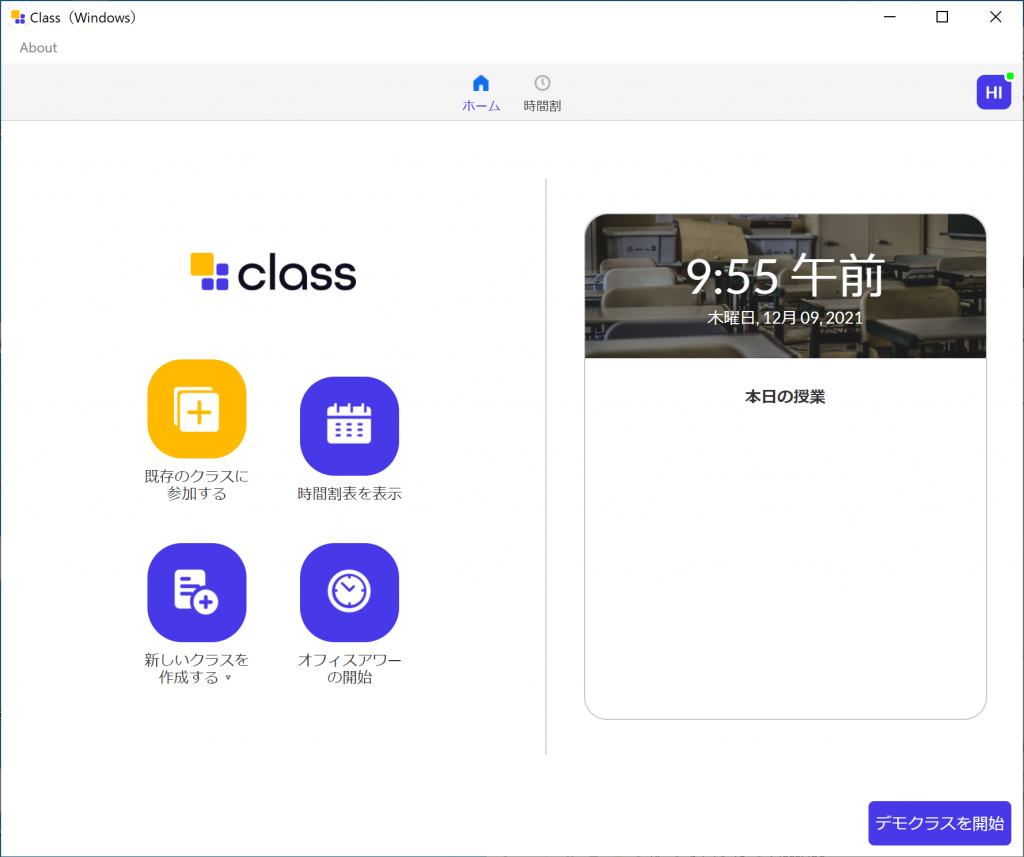This screenshot has width=1024, height=857.
Task: Open the calendar timetable icon
Action: 349,426
